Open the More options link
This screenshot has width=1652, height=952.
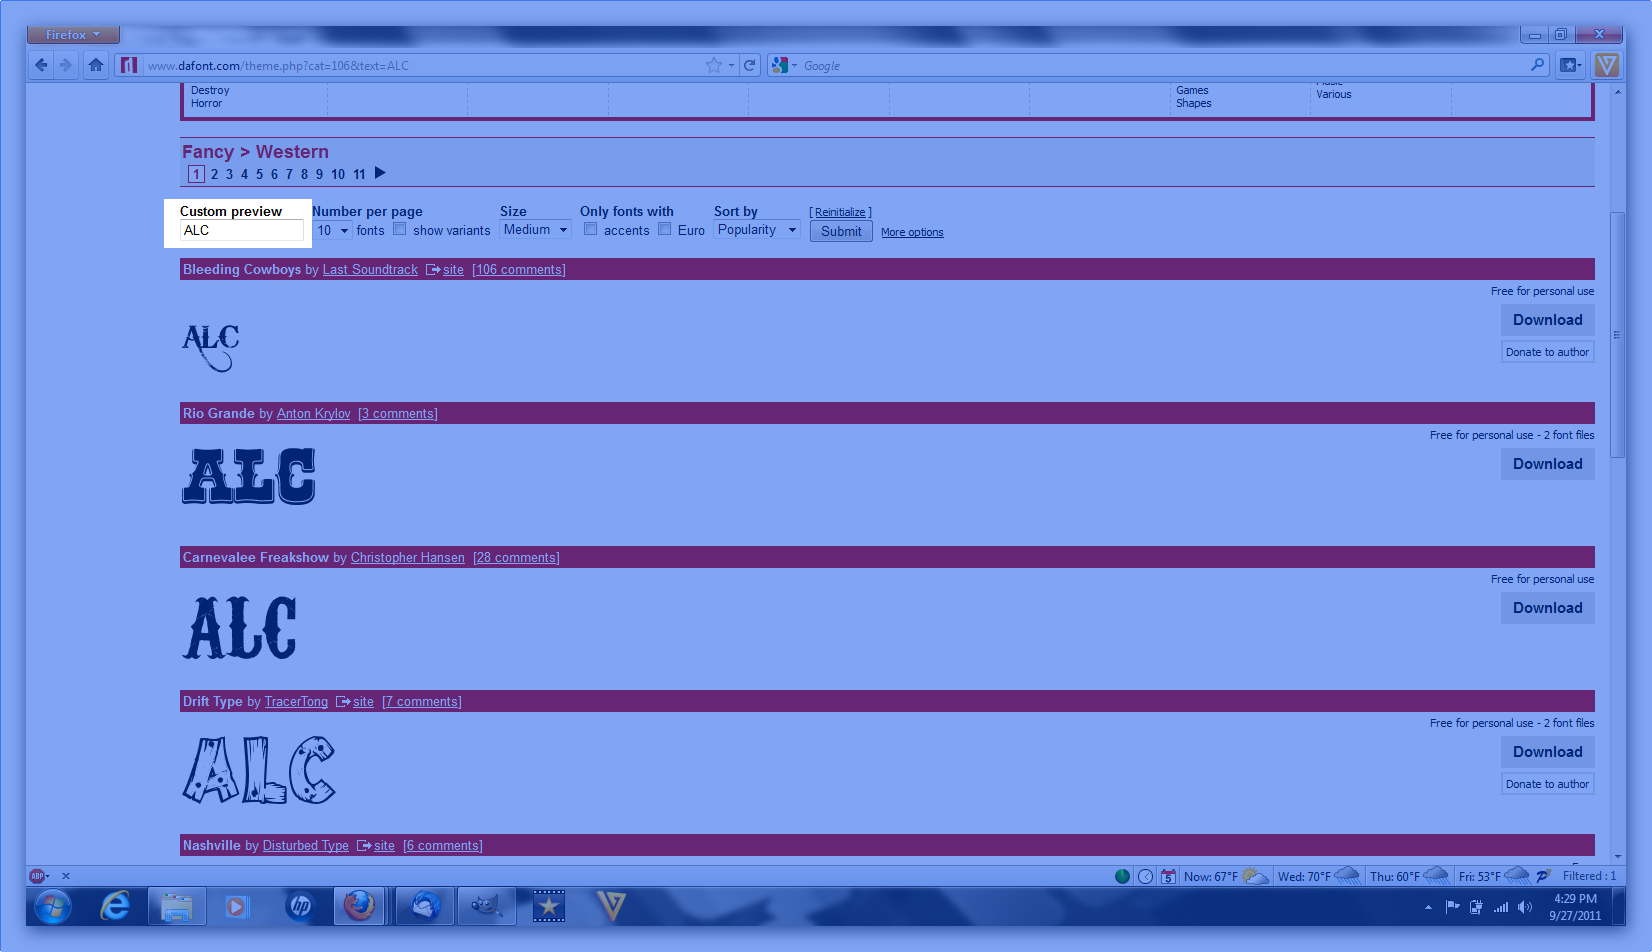[912, 232]
